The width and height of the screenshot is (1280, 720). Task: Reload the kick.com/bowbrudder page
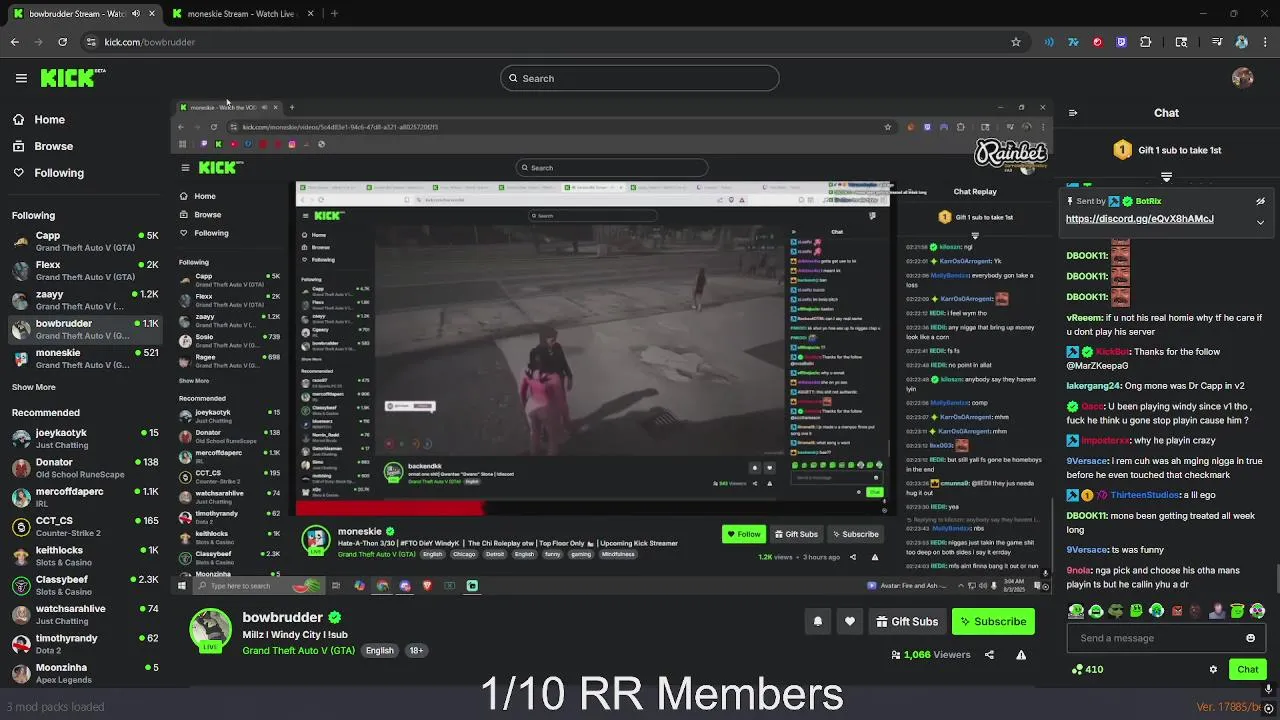pyautogui.click(x=62, y=42)
